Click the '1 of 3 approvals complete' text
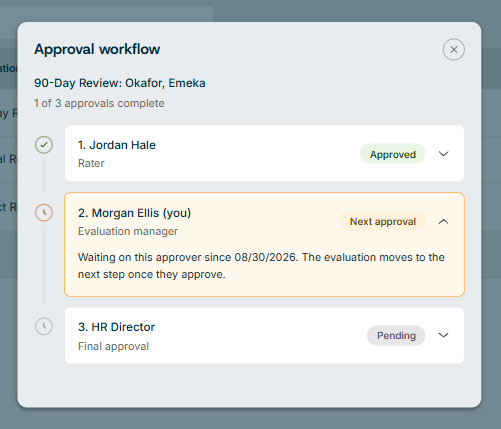This screenshot has height=429, width=501. (x=99, y=103)
